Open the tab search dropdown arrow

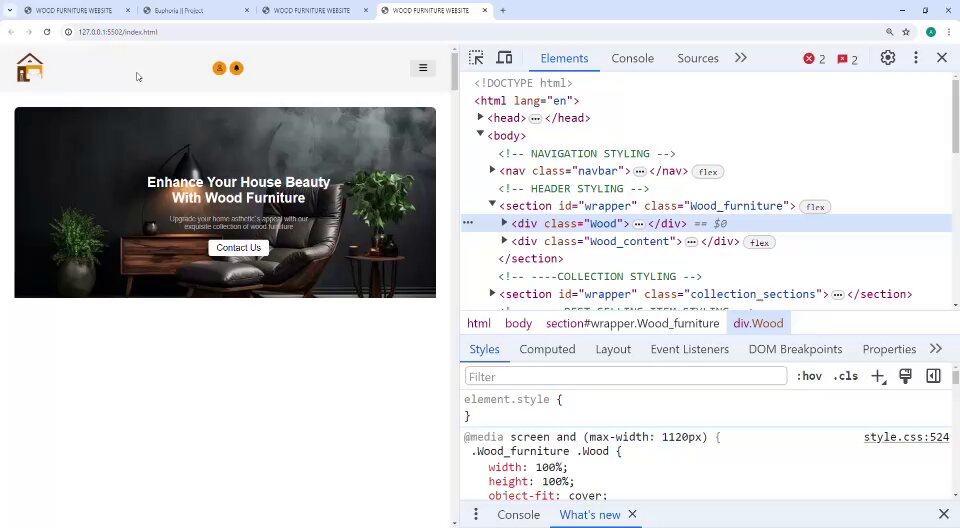tap(10, 10)
